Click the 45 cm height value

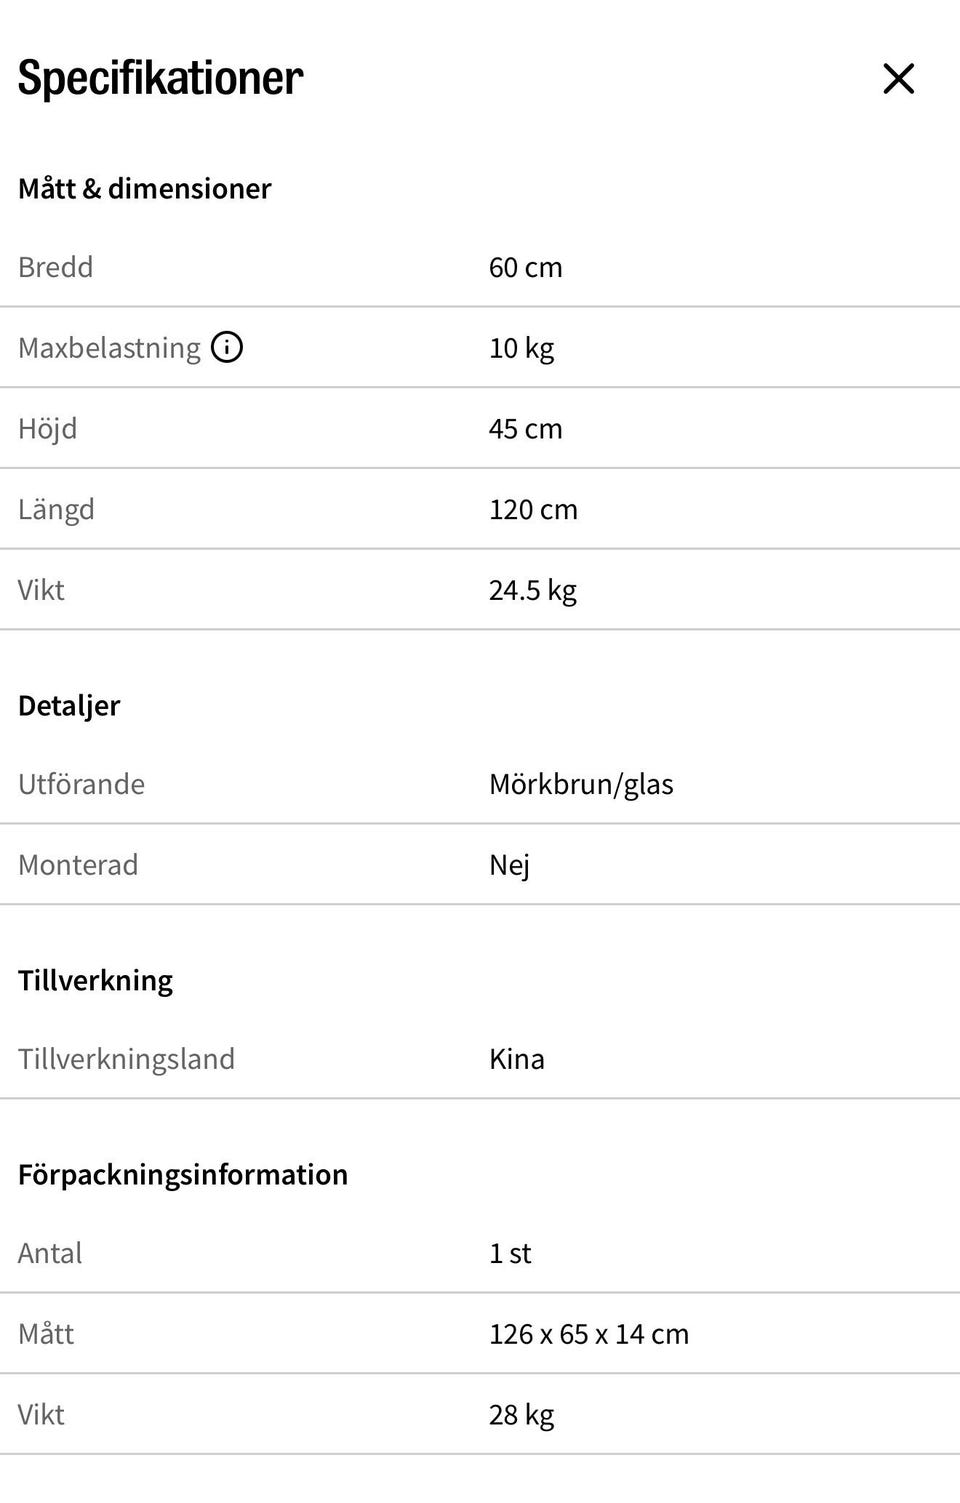pyautogui.click(x=525, y=429)
